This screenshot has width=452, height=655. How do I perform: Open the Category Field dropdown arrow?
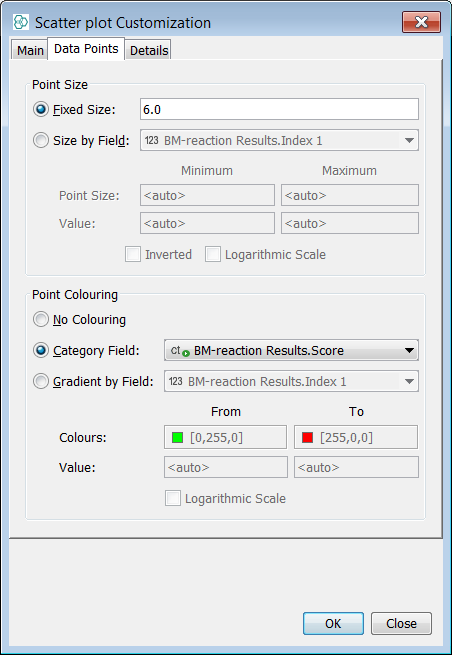409,350
